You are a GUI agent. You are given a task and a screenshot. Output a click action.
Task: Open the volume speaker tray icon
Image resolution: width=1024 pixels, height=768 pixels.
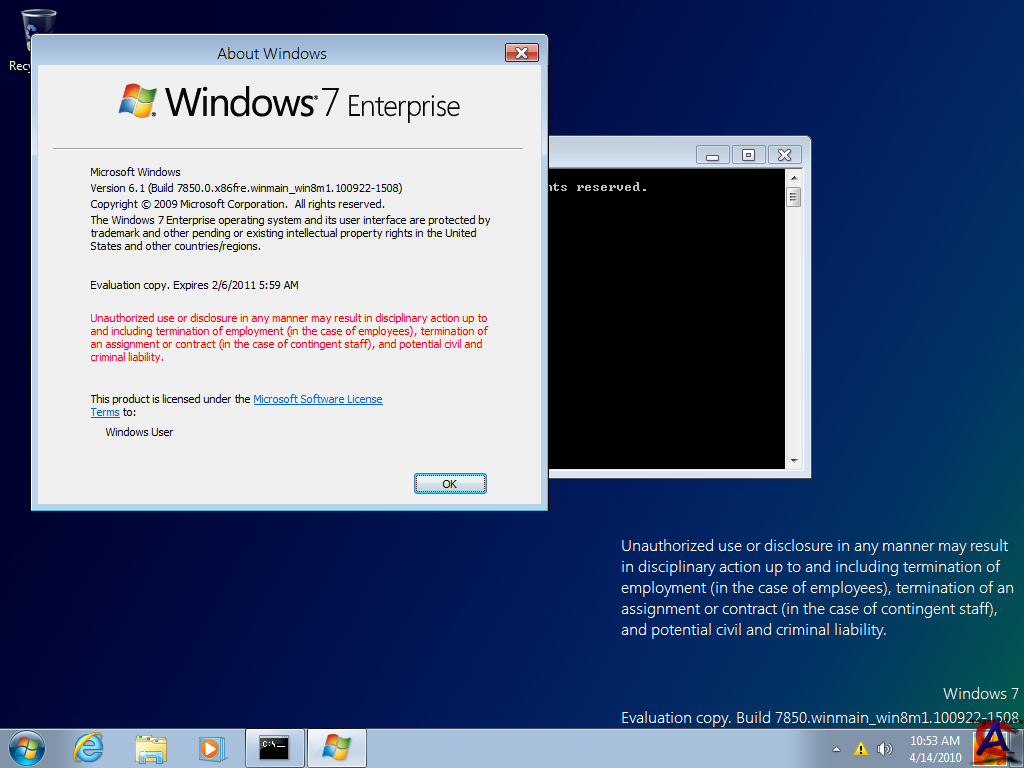(884, 749)
